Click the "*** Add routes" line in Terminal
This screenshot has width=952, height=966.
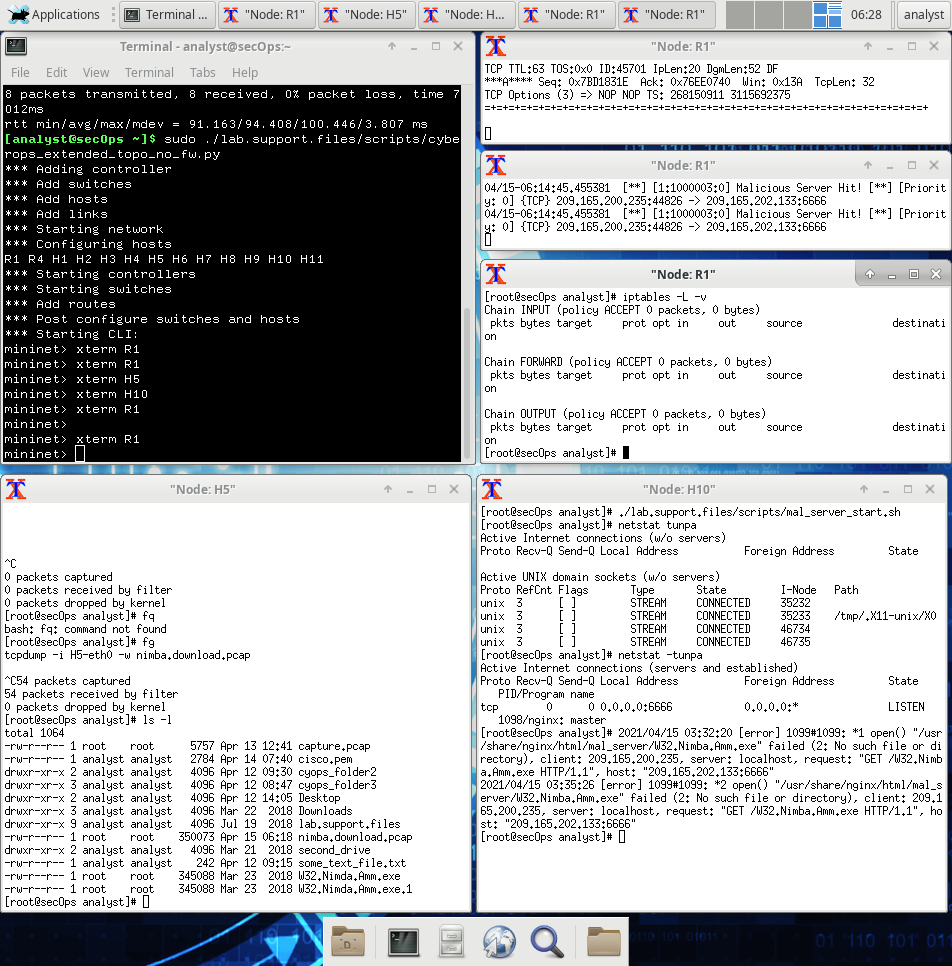[60, 304]
